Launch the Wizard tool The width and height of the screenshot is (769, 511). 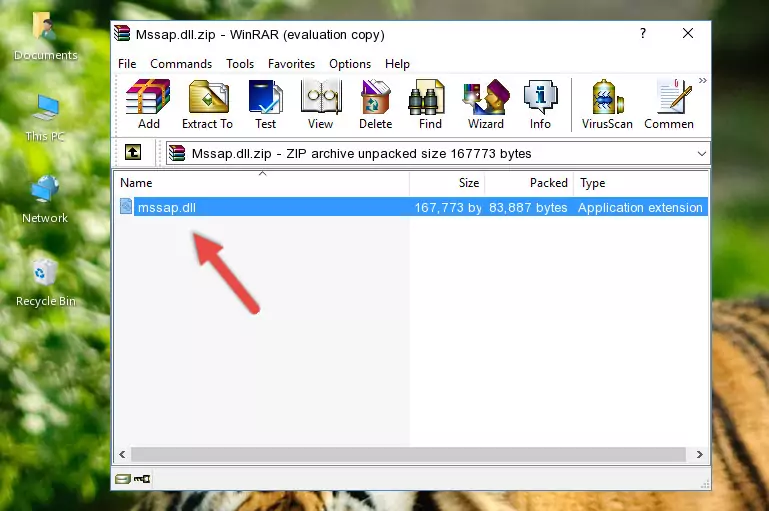click(x=486, y=104)
